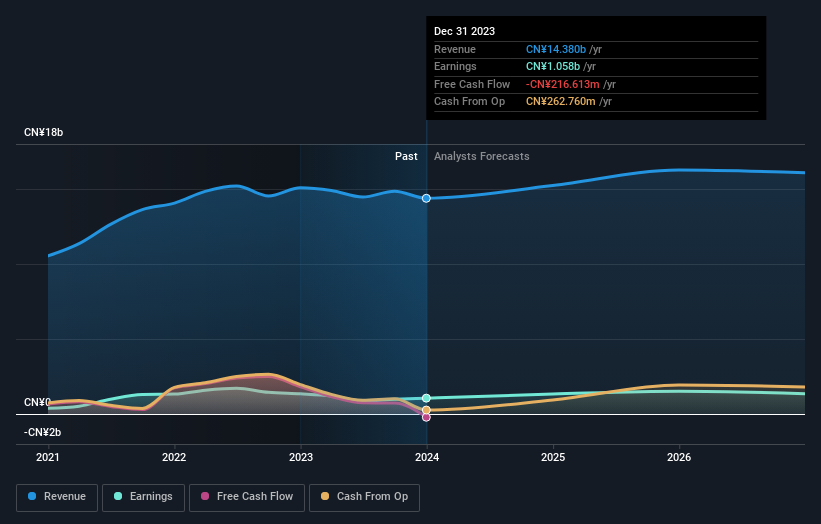Screen dimensions: 821x524
Task: Click the blue Revenue data point marker
Action: click(x=426, y=198)
